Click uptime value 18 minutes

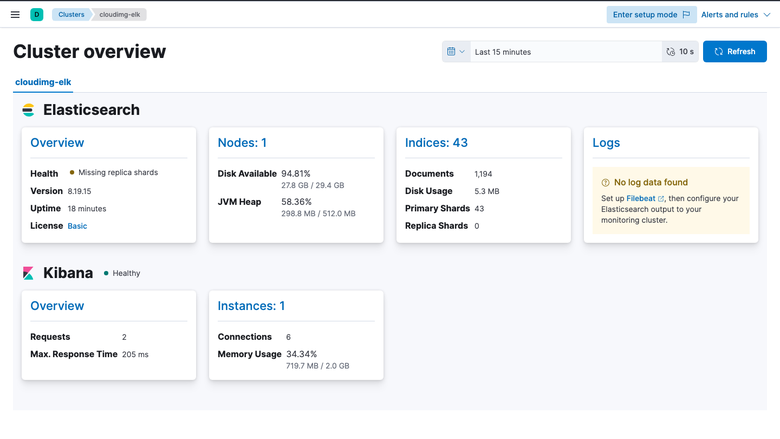[x=87, y=208]
